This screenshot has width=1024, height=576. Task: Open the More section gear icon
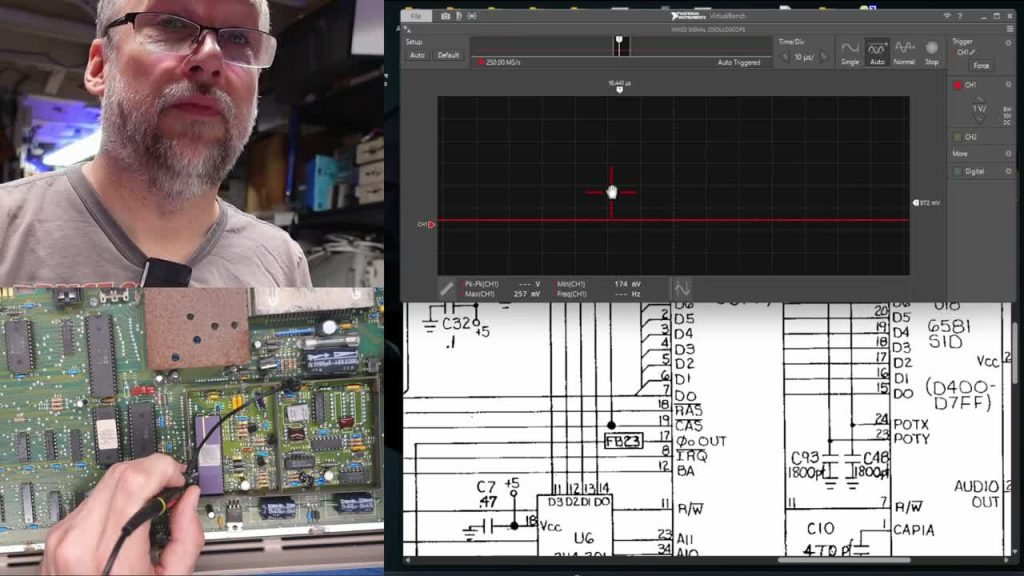(1008, 154)
